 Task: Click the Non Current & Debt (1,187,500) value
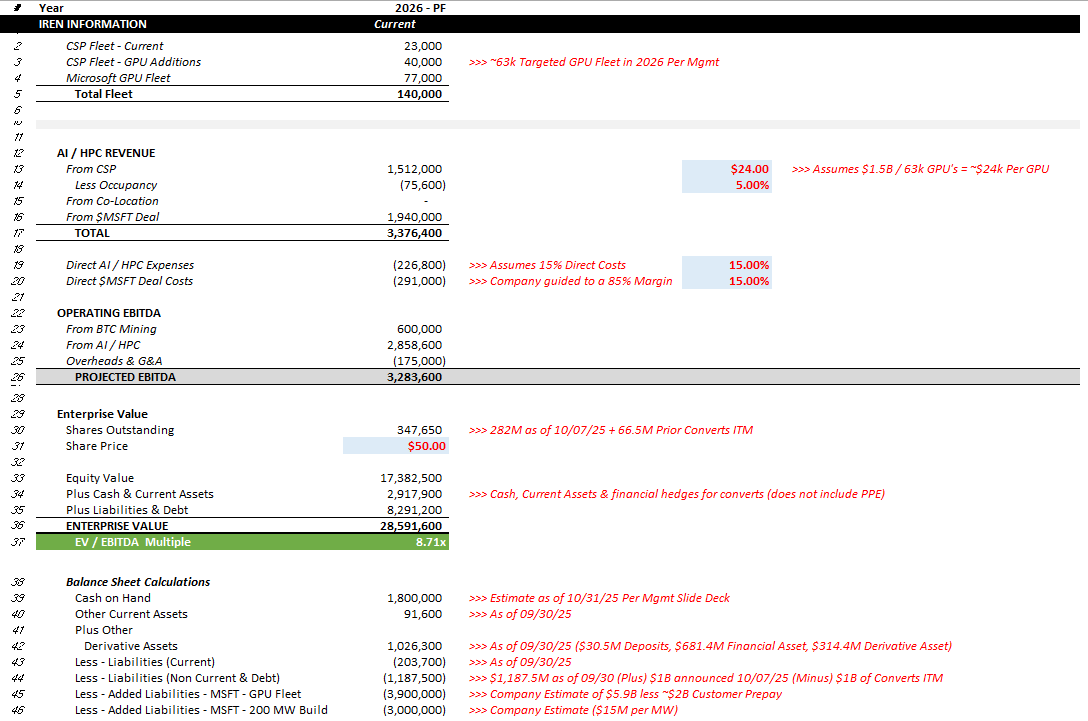(414, 678)
